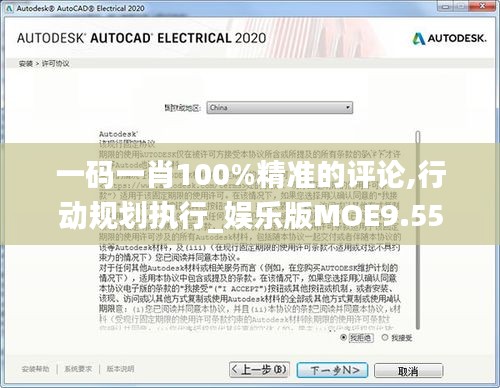Click the 上一步(B) back button
The width and height of the screenshot is (500, 388).
259,369
